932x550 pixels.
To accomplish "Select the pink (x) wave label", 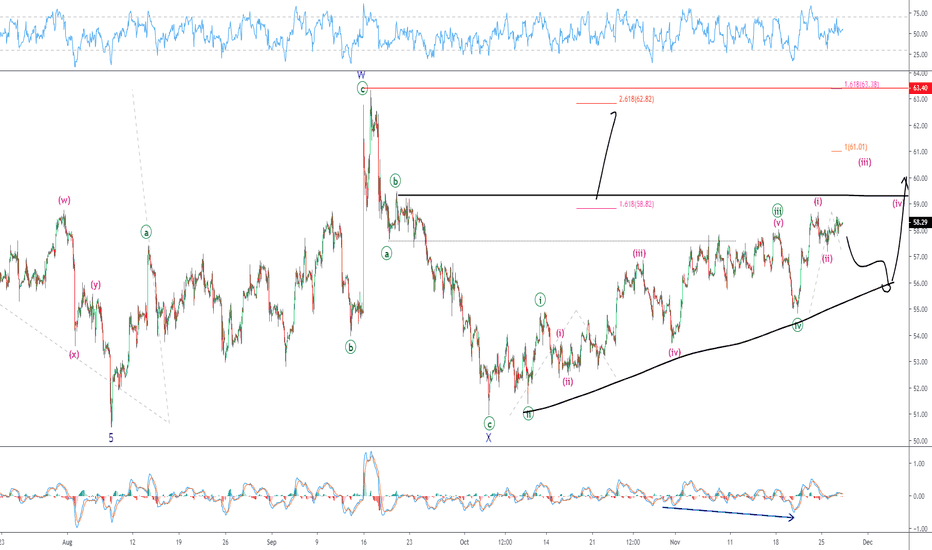I will click(x=74, y=354).
